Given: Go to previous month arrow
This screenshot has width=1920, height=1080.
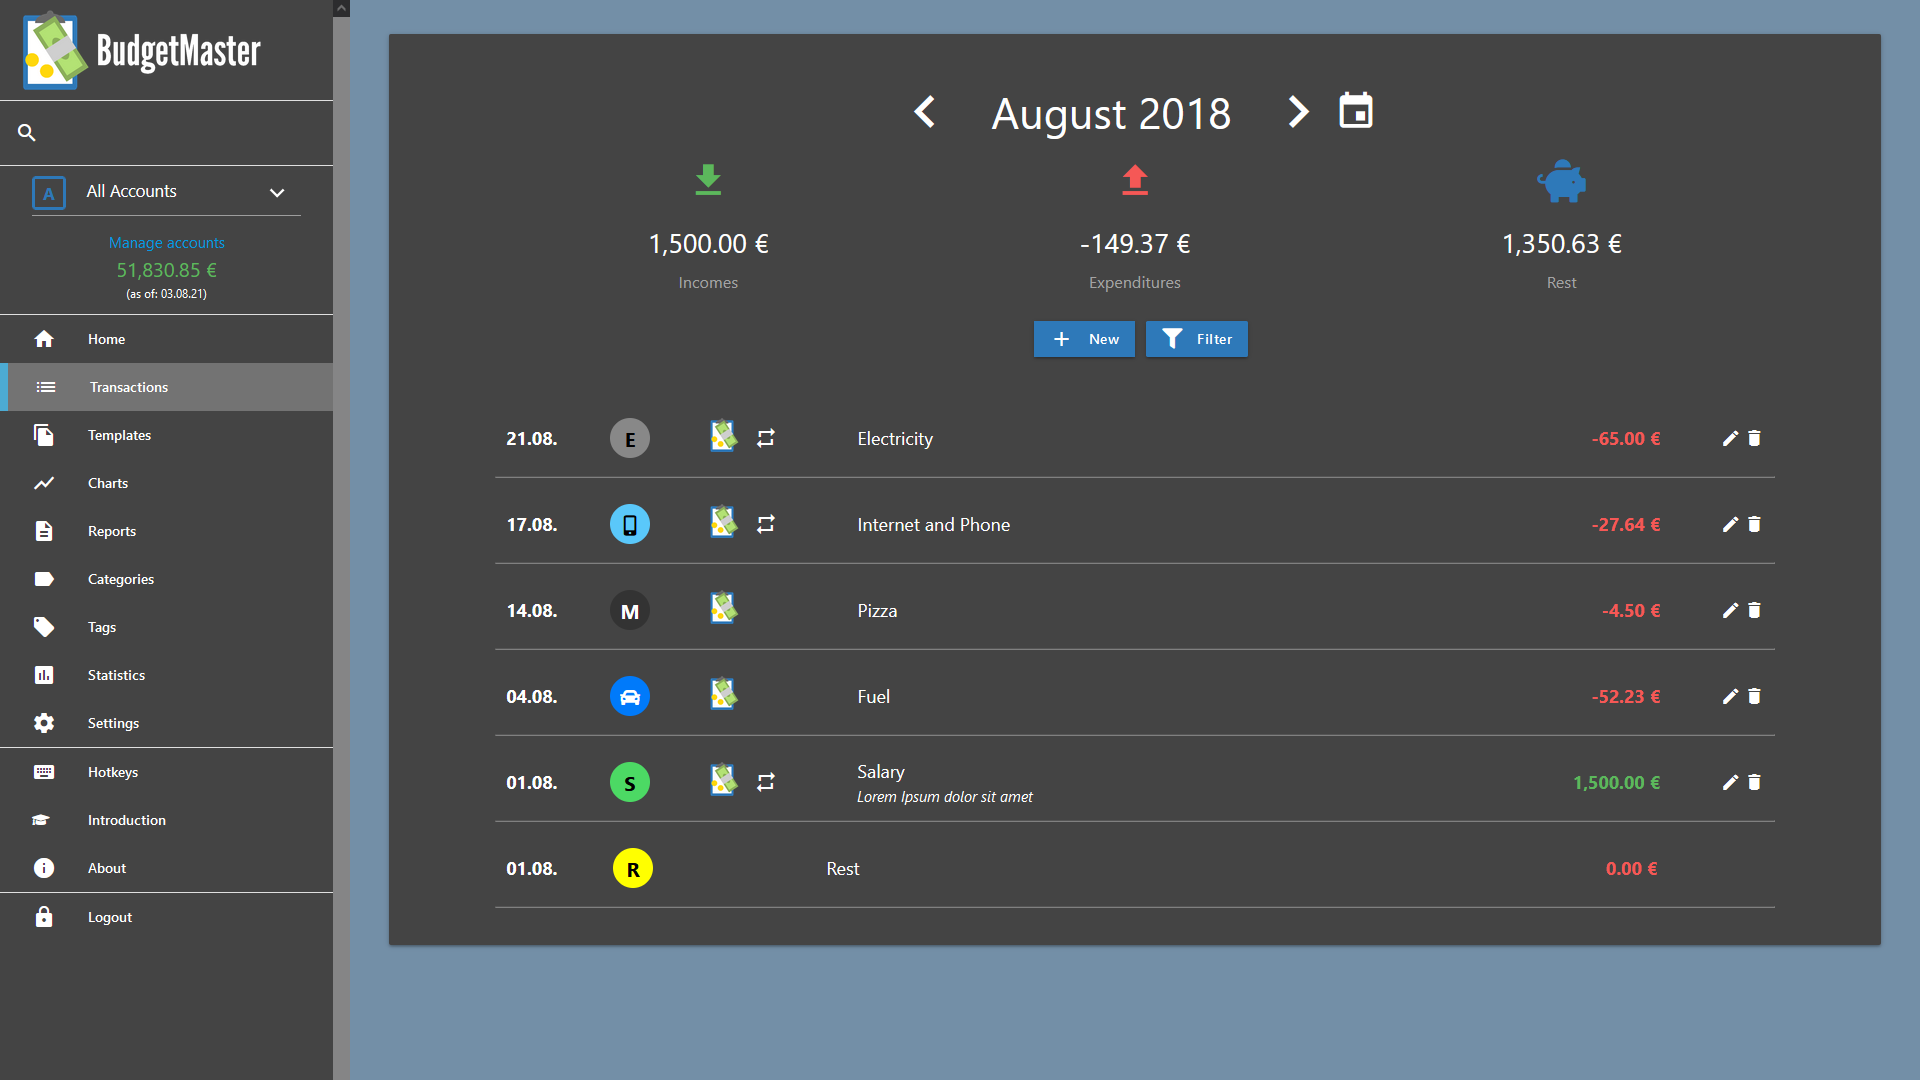Looking at the screenshot, I should click(x=925, y=112).
